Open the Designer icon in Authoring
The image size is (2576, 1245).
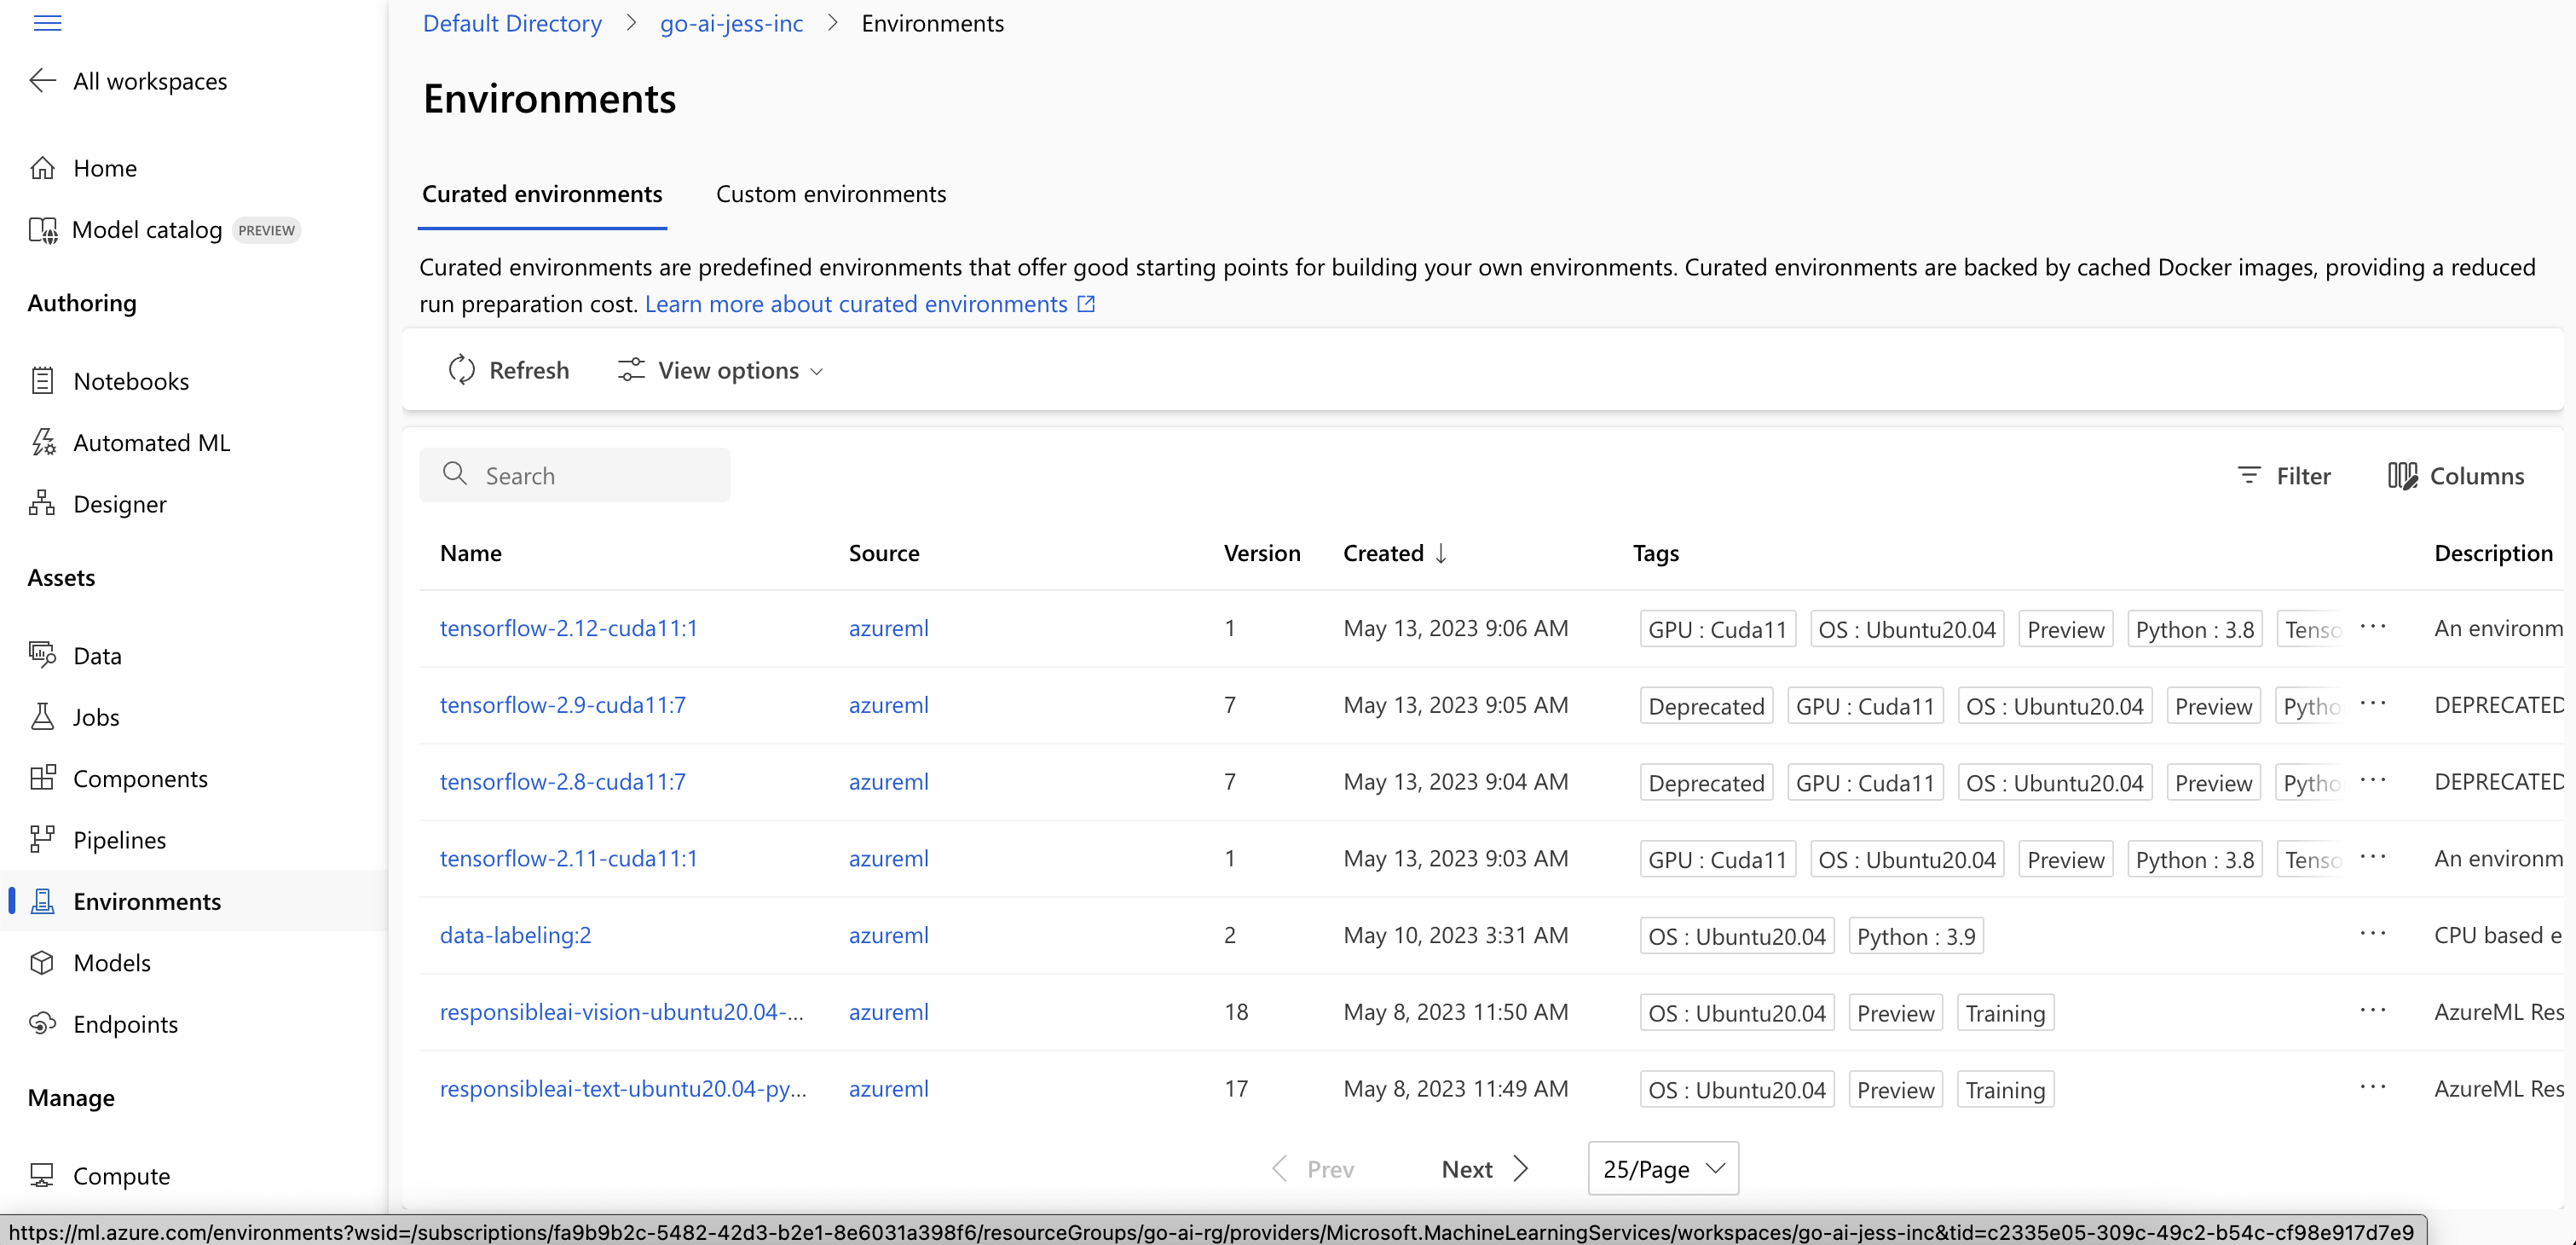click(x=42, y=503)
